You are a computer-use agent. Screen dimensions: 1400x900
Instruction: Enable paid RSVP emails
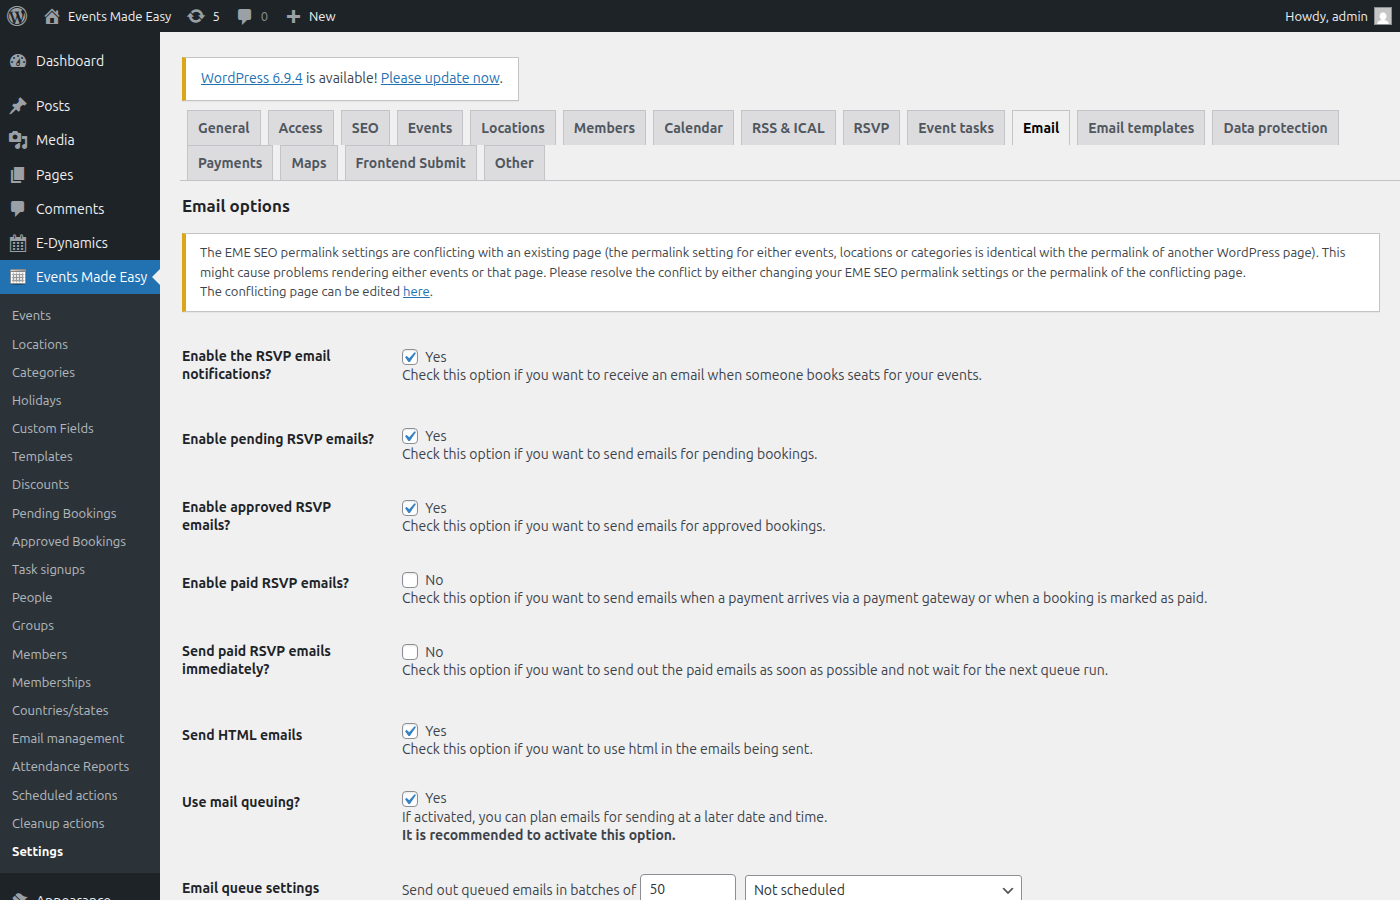(410, 579)
